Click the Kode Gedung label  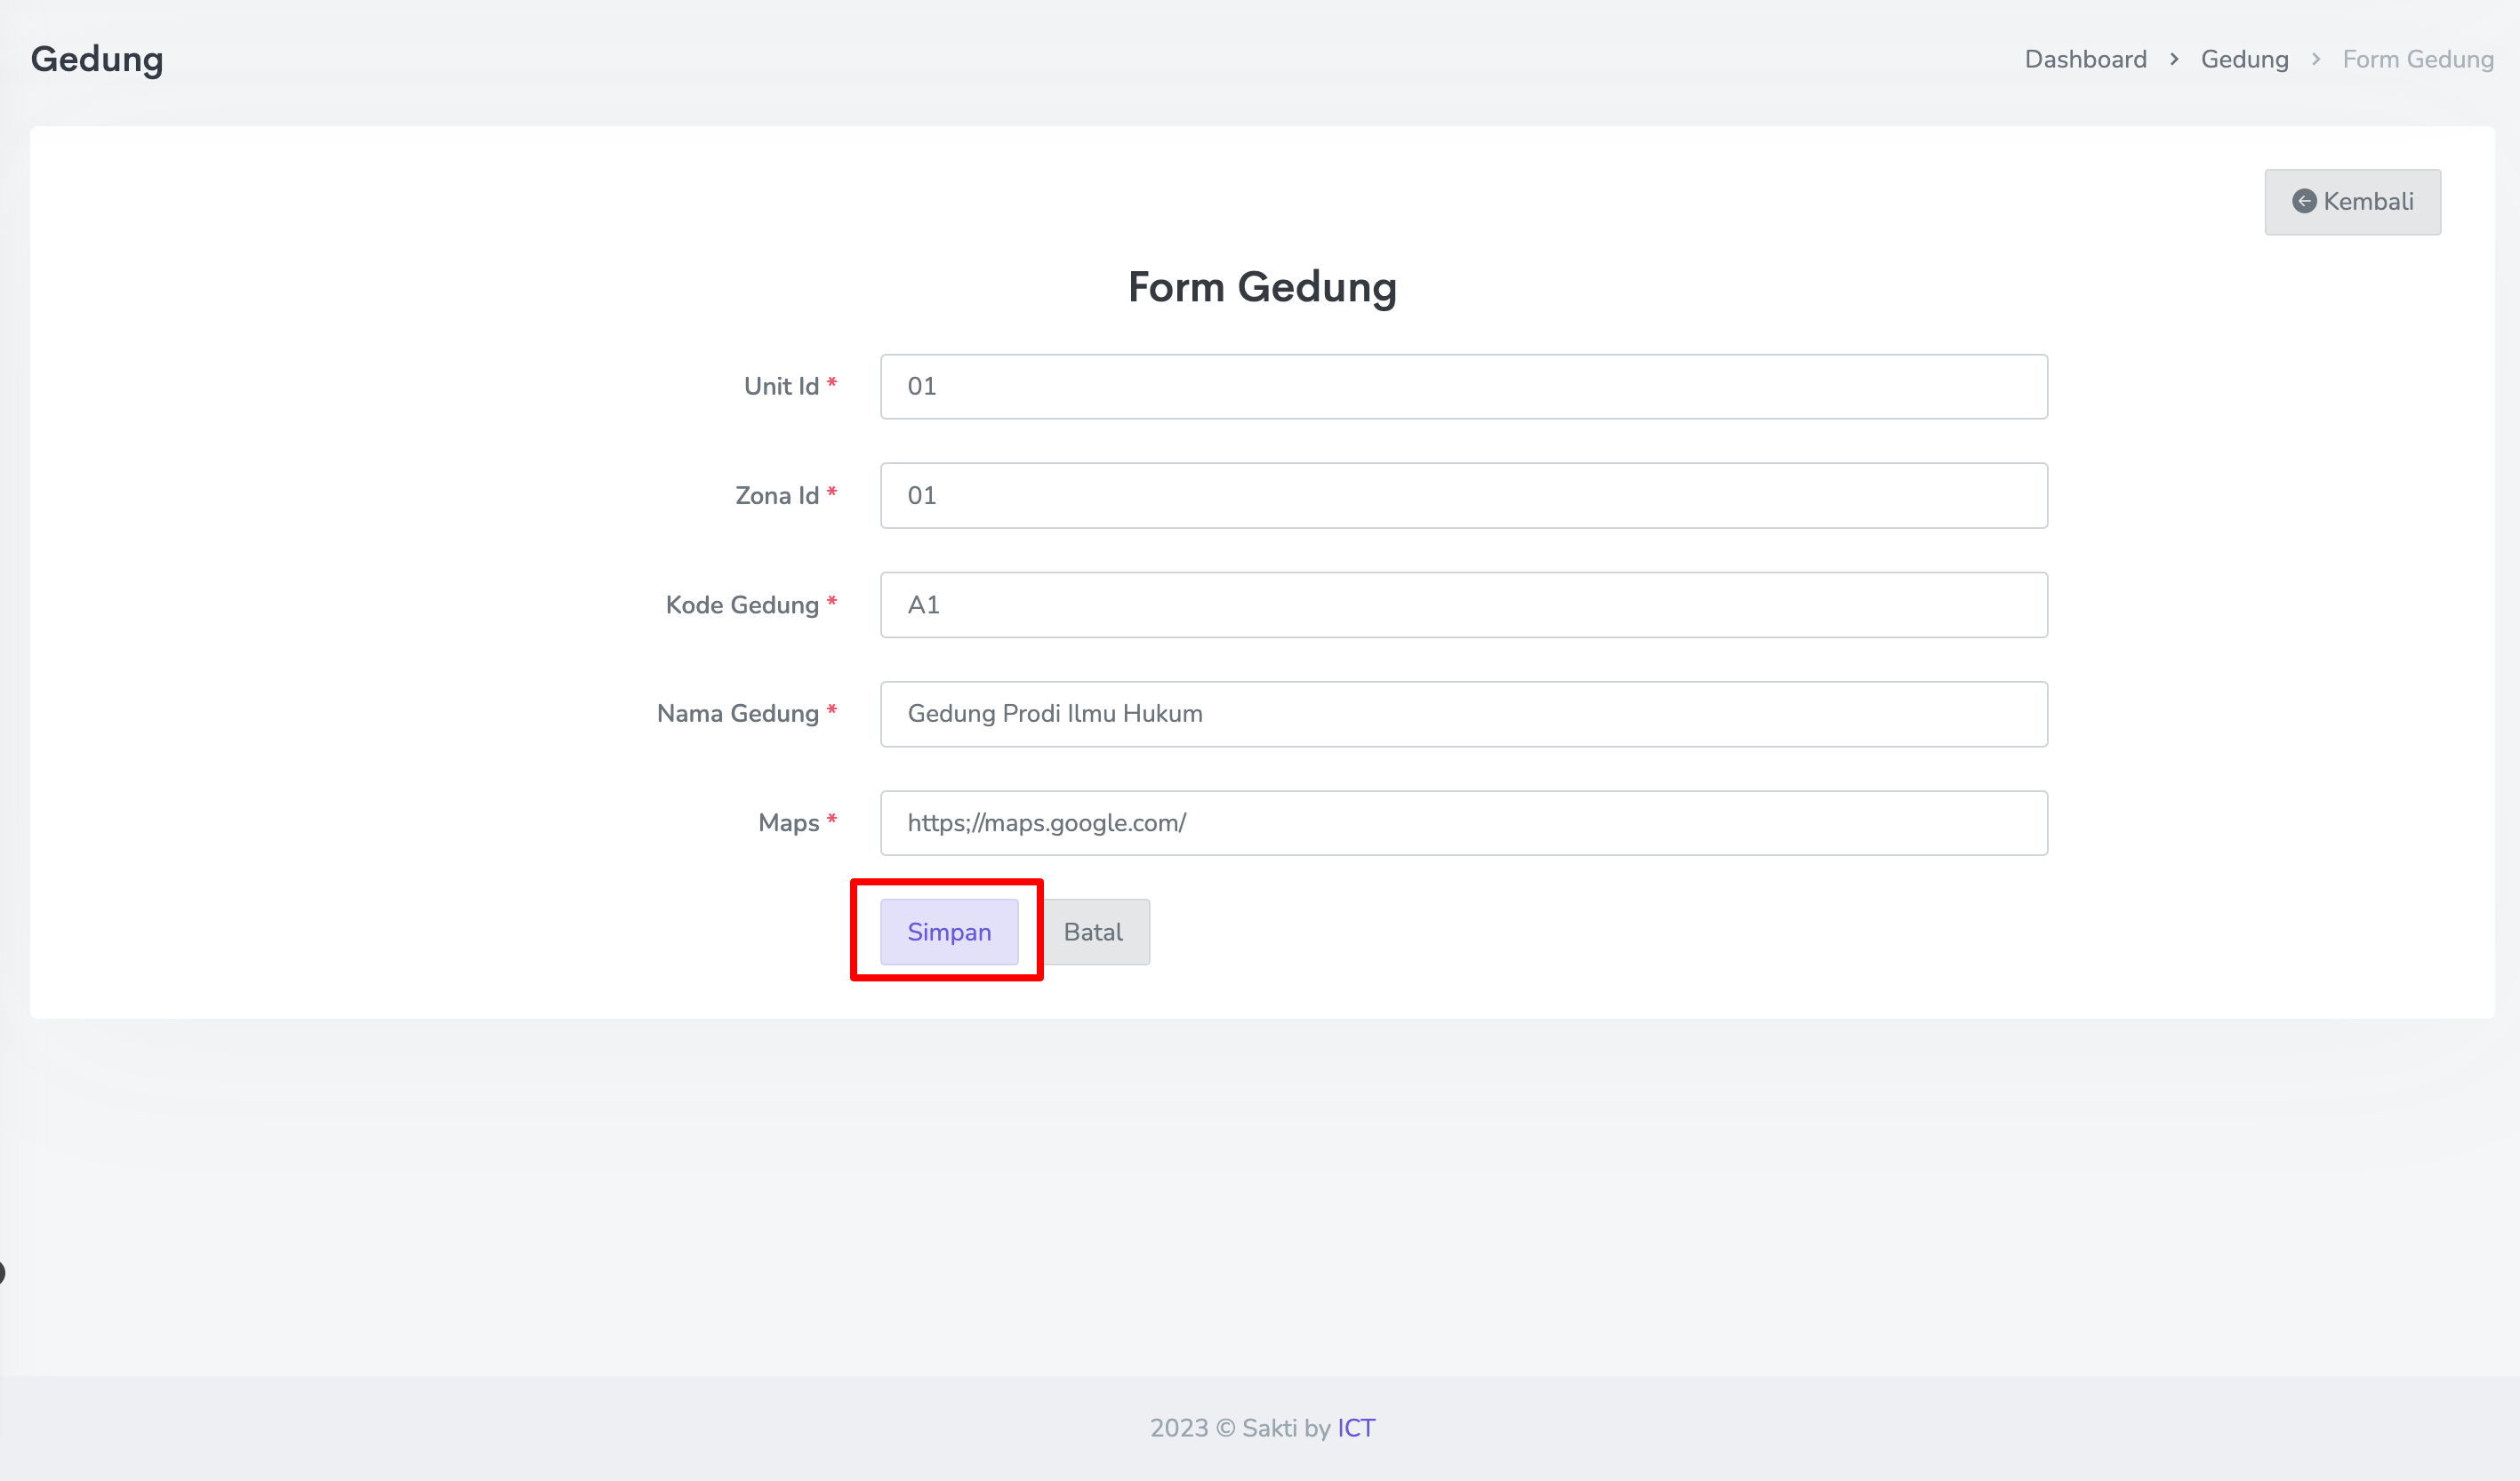tap(742, 605)
